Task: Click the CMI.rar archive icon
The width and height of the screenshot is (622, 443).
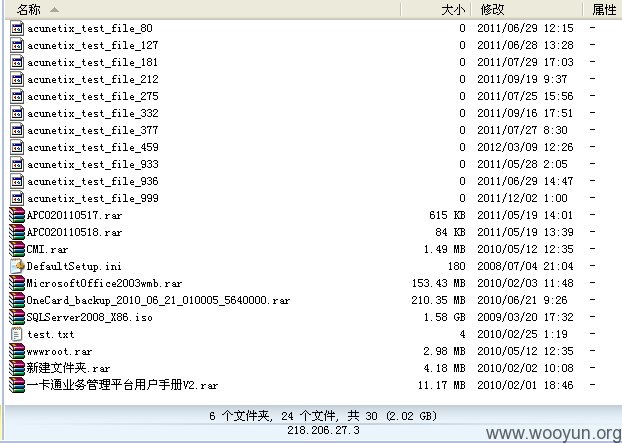Action: coord(17,249)
